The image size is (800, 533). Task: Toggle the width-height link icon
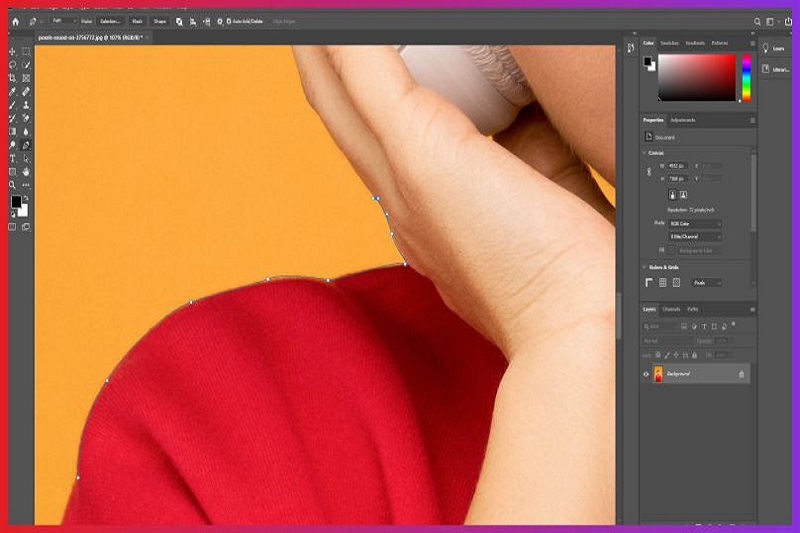click(x=649, y=172)
